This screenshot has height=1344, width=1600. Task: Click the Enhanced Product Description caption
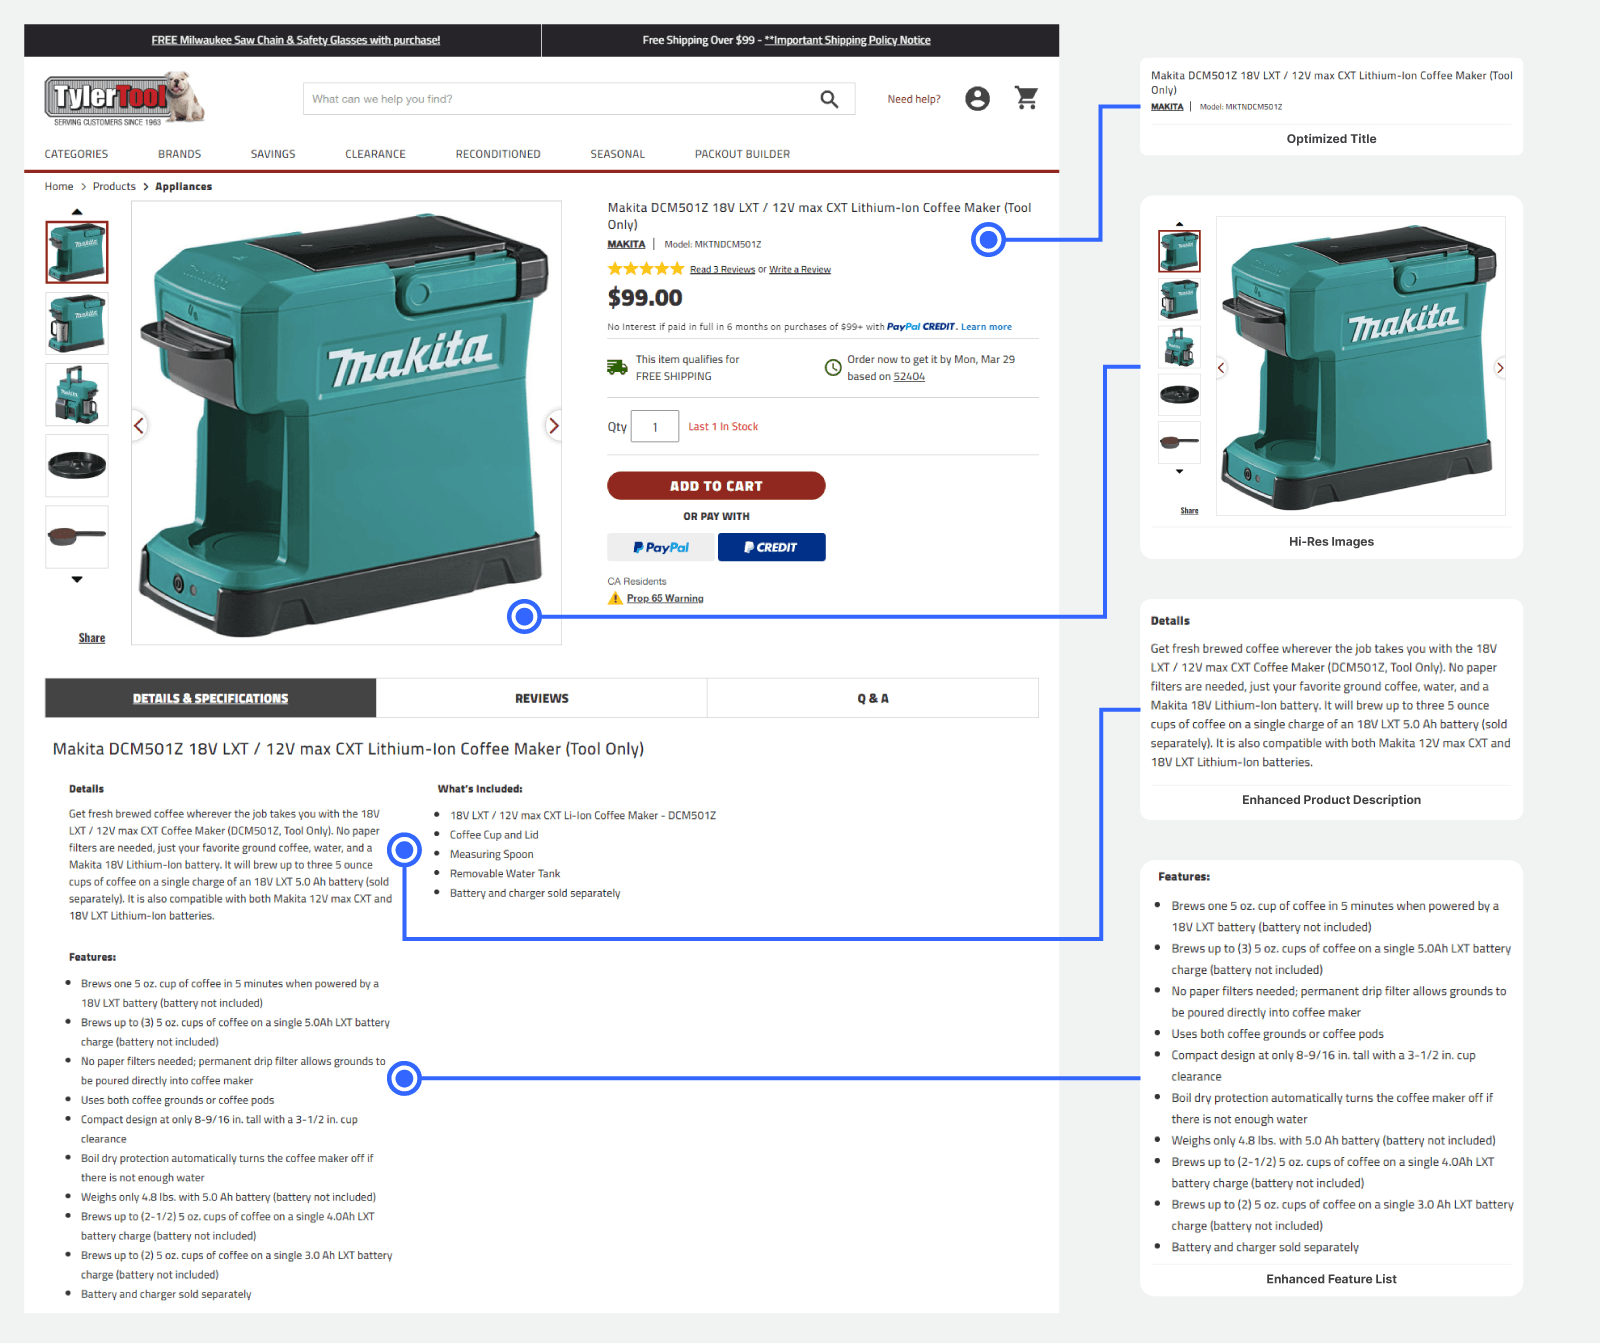1331,800
